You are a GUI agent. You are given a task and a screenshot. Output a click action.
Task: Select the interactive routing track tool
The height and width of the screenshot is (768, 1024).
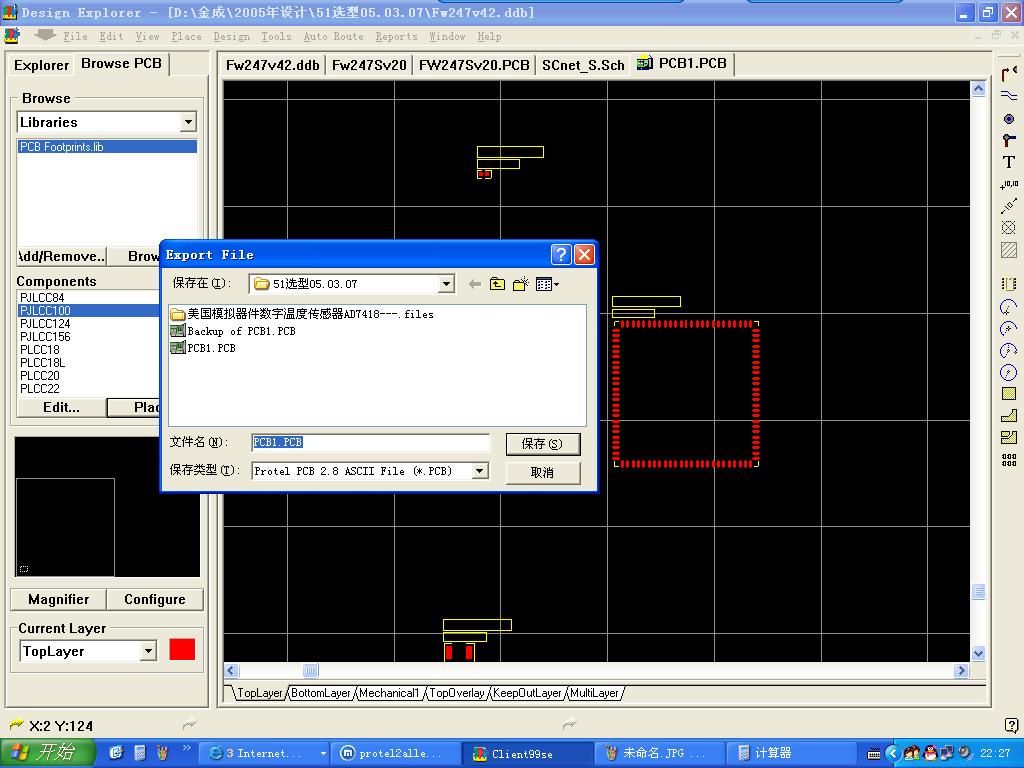pos(1009,74)
